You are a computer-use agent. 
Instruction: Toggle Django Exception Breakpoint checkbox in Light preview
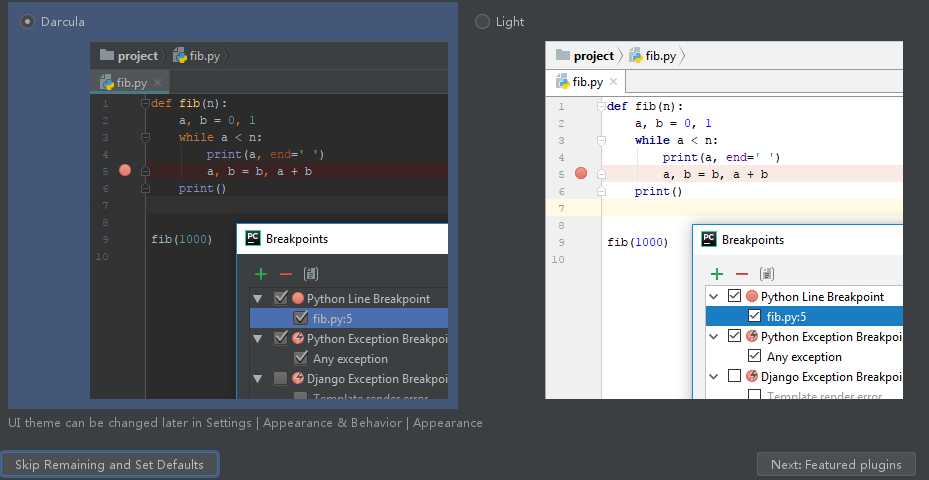(735, 376)
